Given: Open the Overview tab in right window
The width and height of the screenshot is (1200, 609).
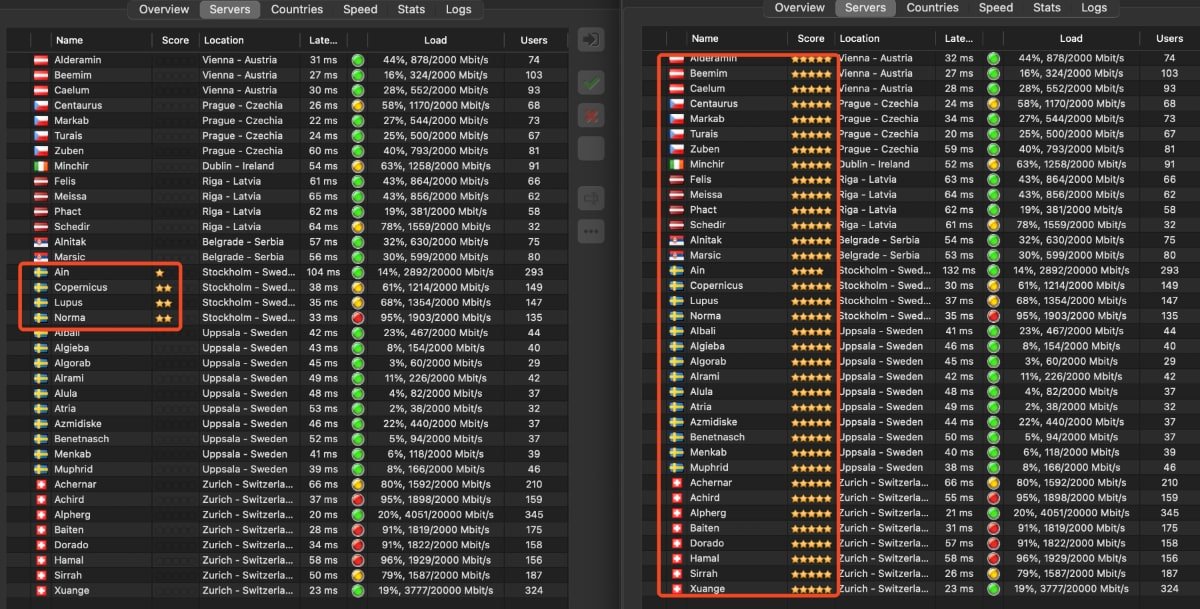Looking at the screenshot, I should (800, 7).
